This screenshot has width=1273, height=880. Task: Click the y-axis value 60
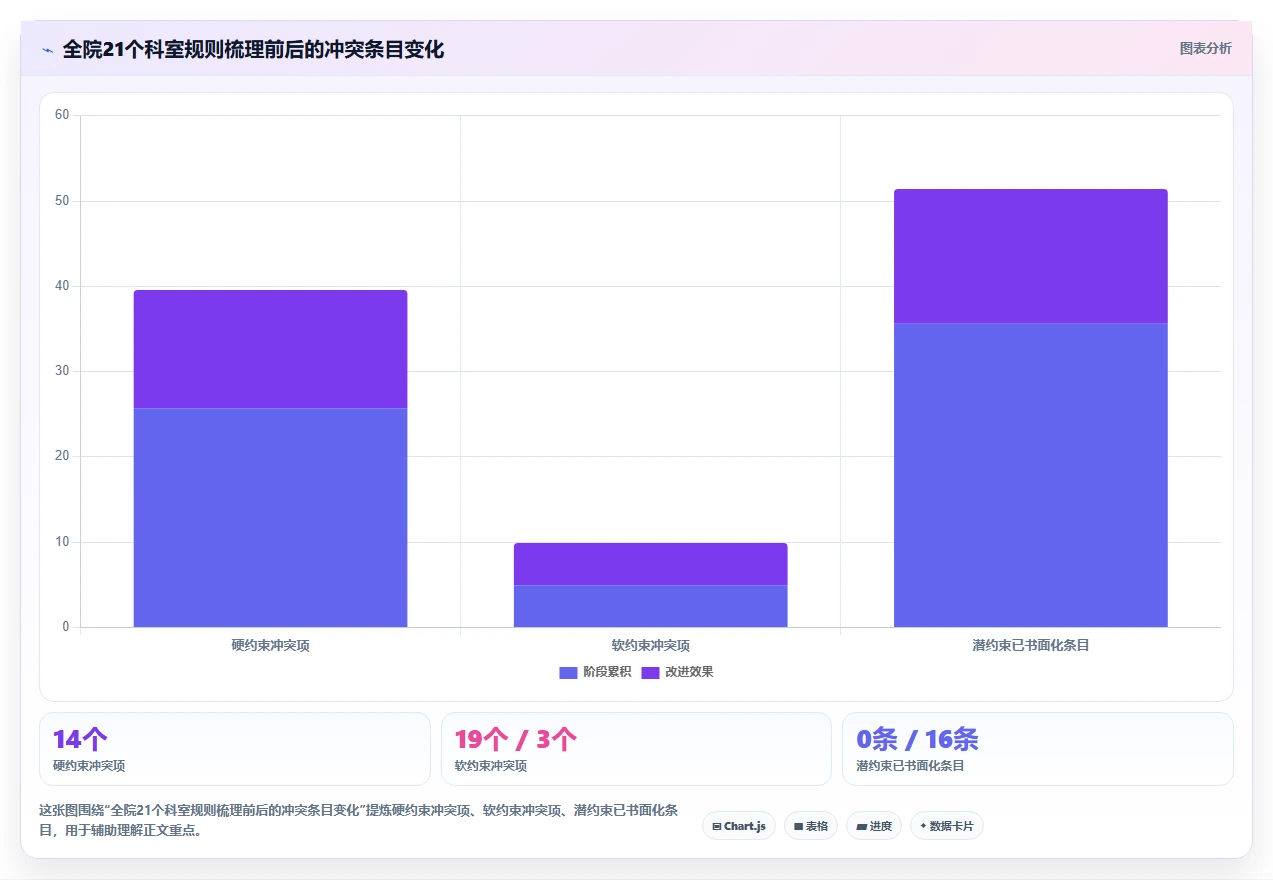click(62, 115)
